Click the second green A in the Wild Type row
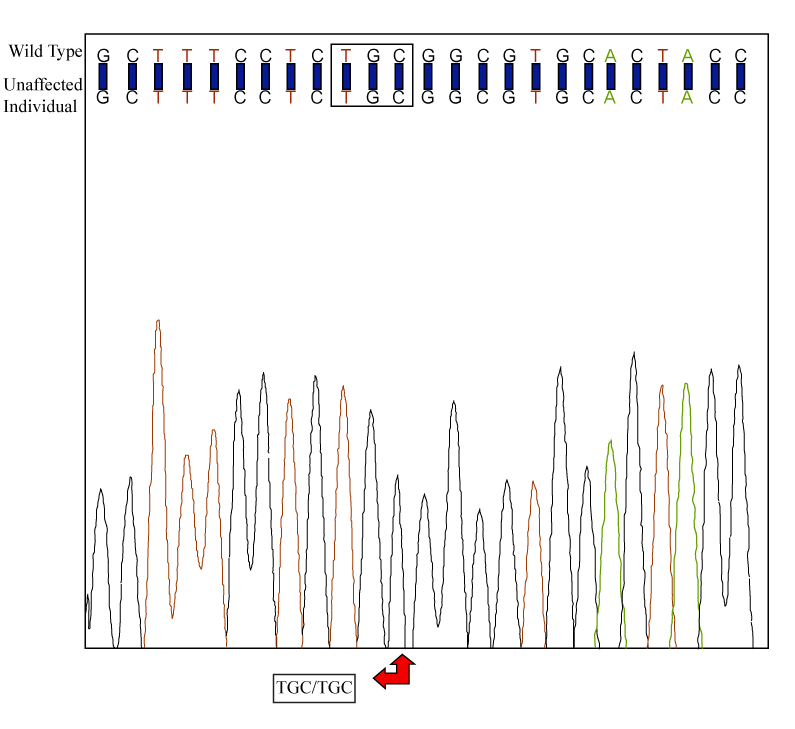The height and width of the screenshot is (729, 795). pos(688,56)
